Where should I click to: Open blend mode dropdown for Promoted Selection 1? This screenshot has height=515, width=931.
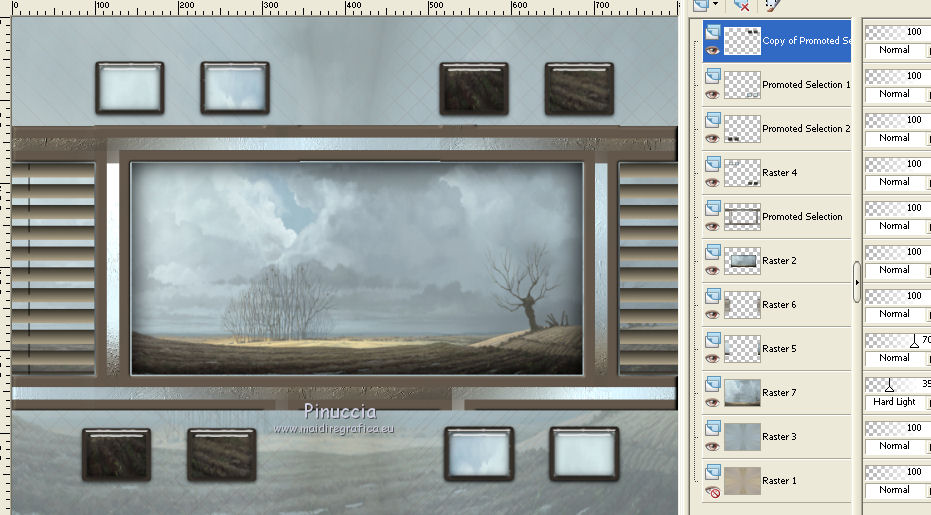point(898,94)
